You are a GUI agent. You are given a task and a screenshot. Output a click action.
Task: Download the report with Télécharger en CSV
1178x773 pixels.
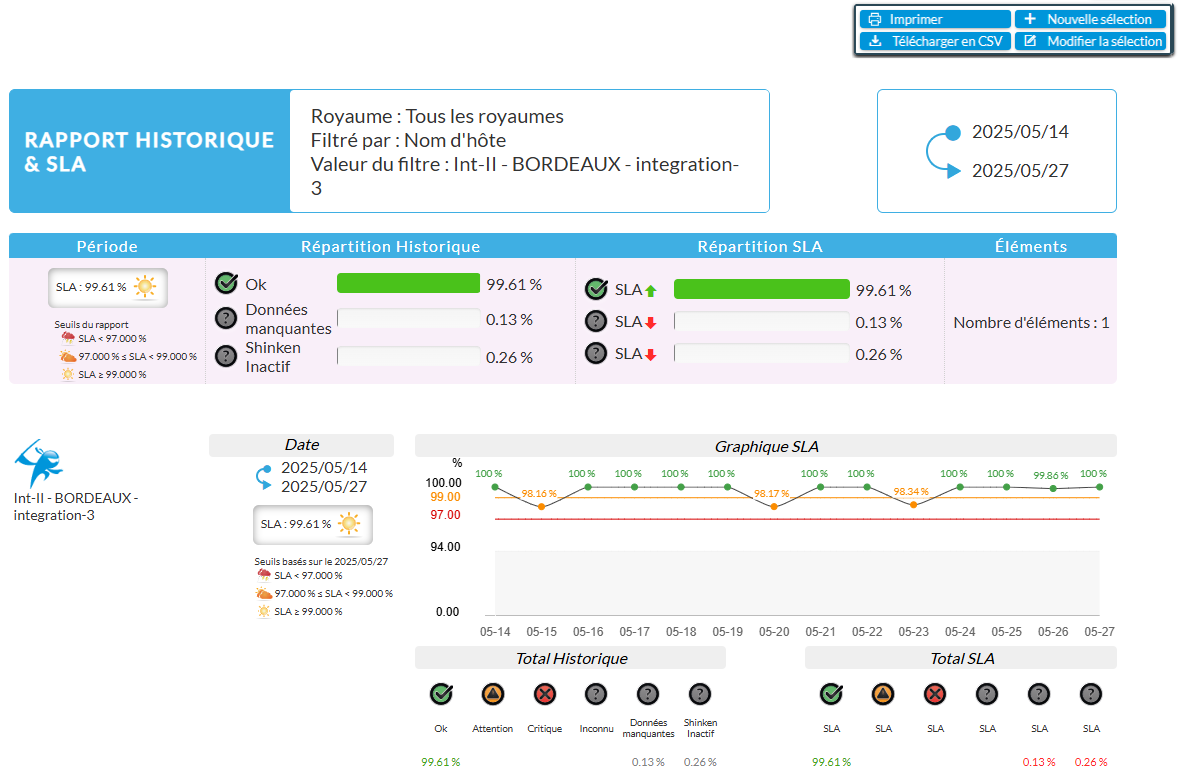pyautogui.click(x=935, y=41)
